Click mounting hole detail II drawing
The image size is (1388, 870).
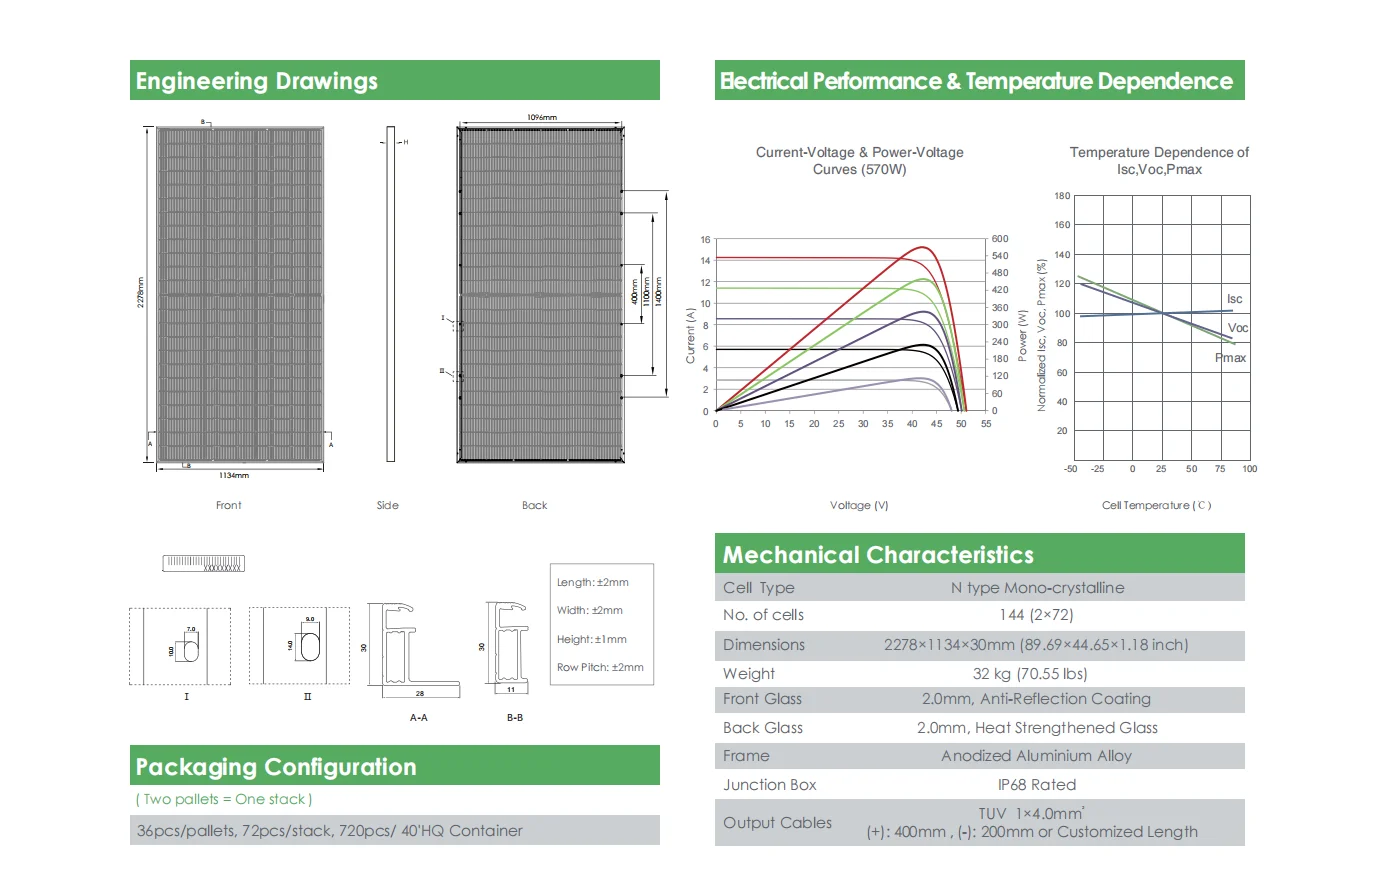pyautogui.click(x=300, y=646)
